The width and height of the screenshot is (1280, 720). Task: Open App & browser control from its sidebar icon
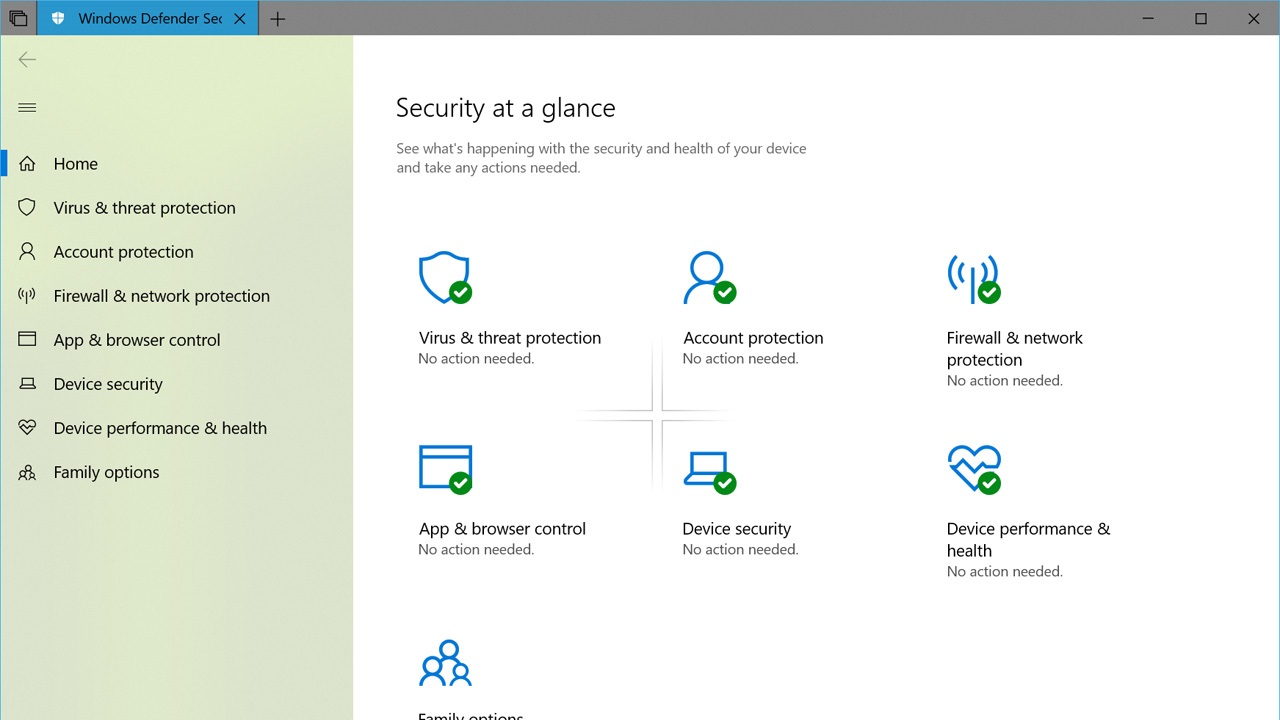[27, 339]
